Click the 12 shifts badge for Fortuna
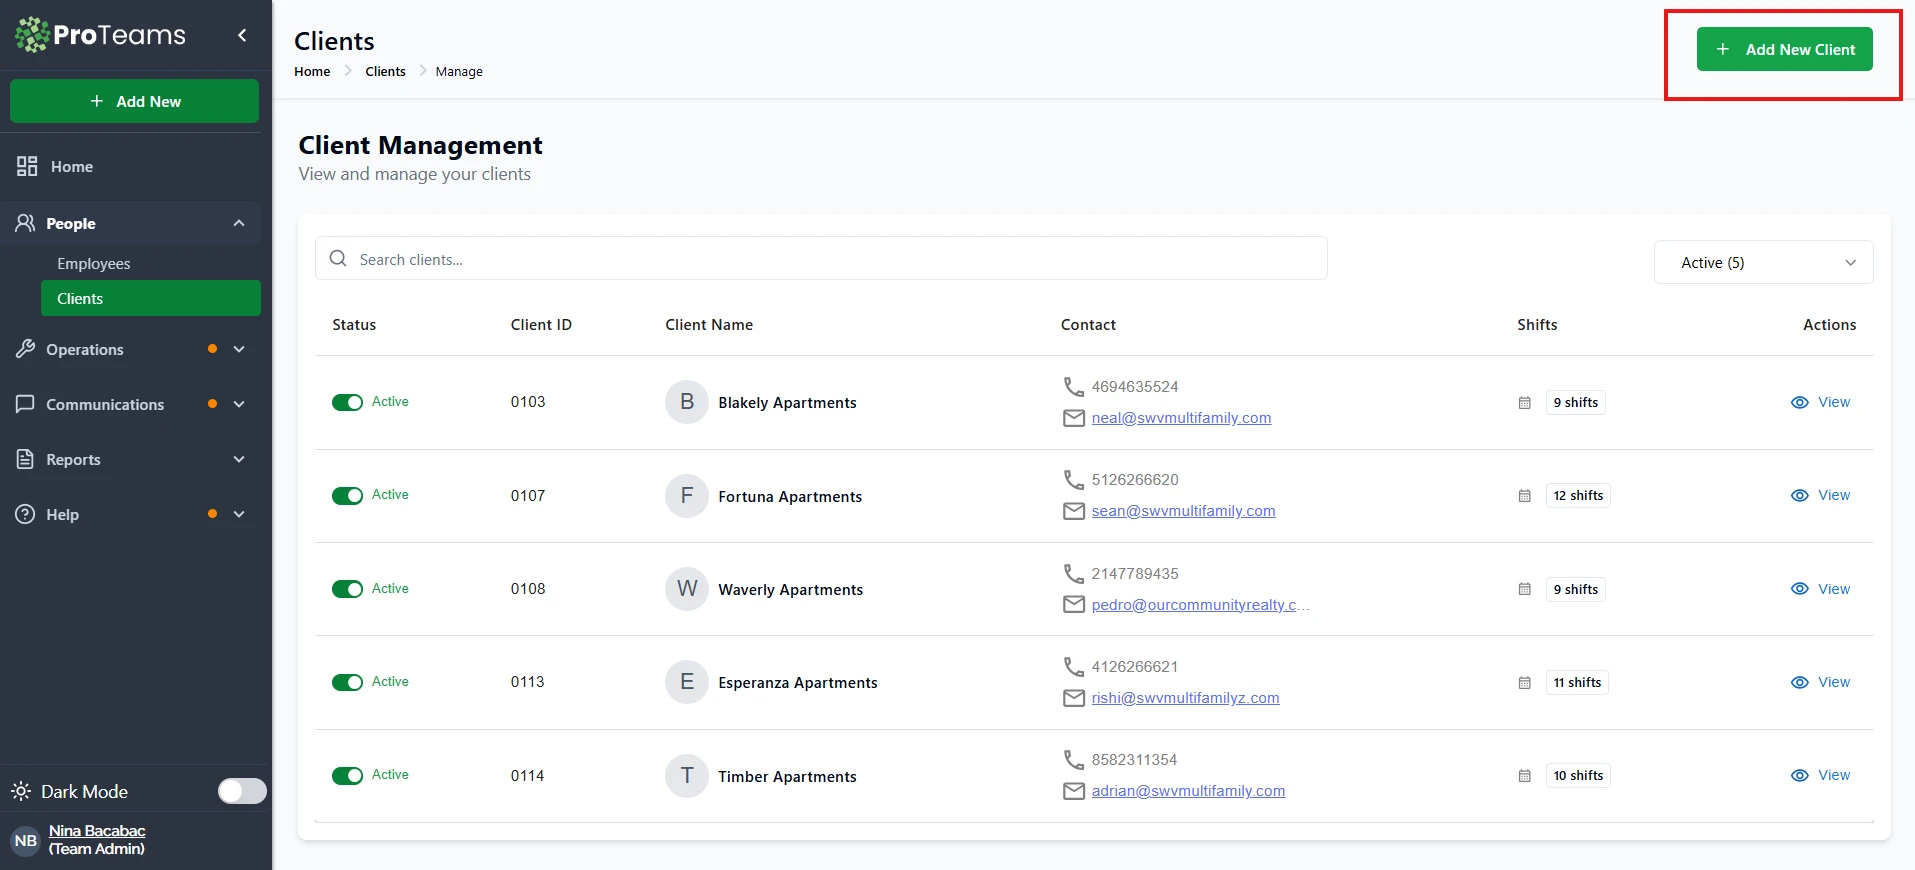Image resolution: width=1915 pixels, height=870 pixels. point(1578,496)
